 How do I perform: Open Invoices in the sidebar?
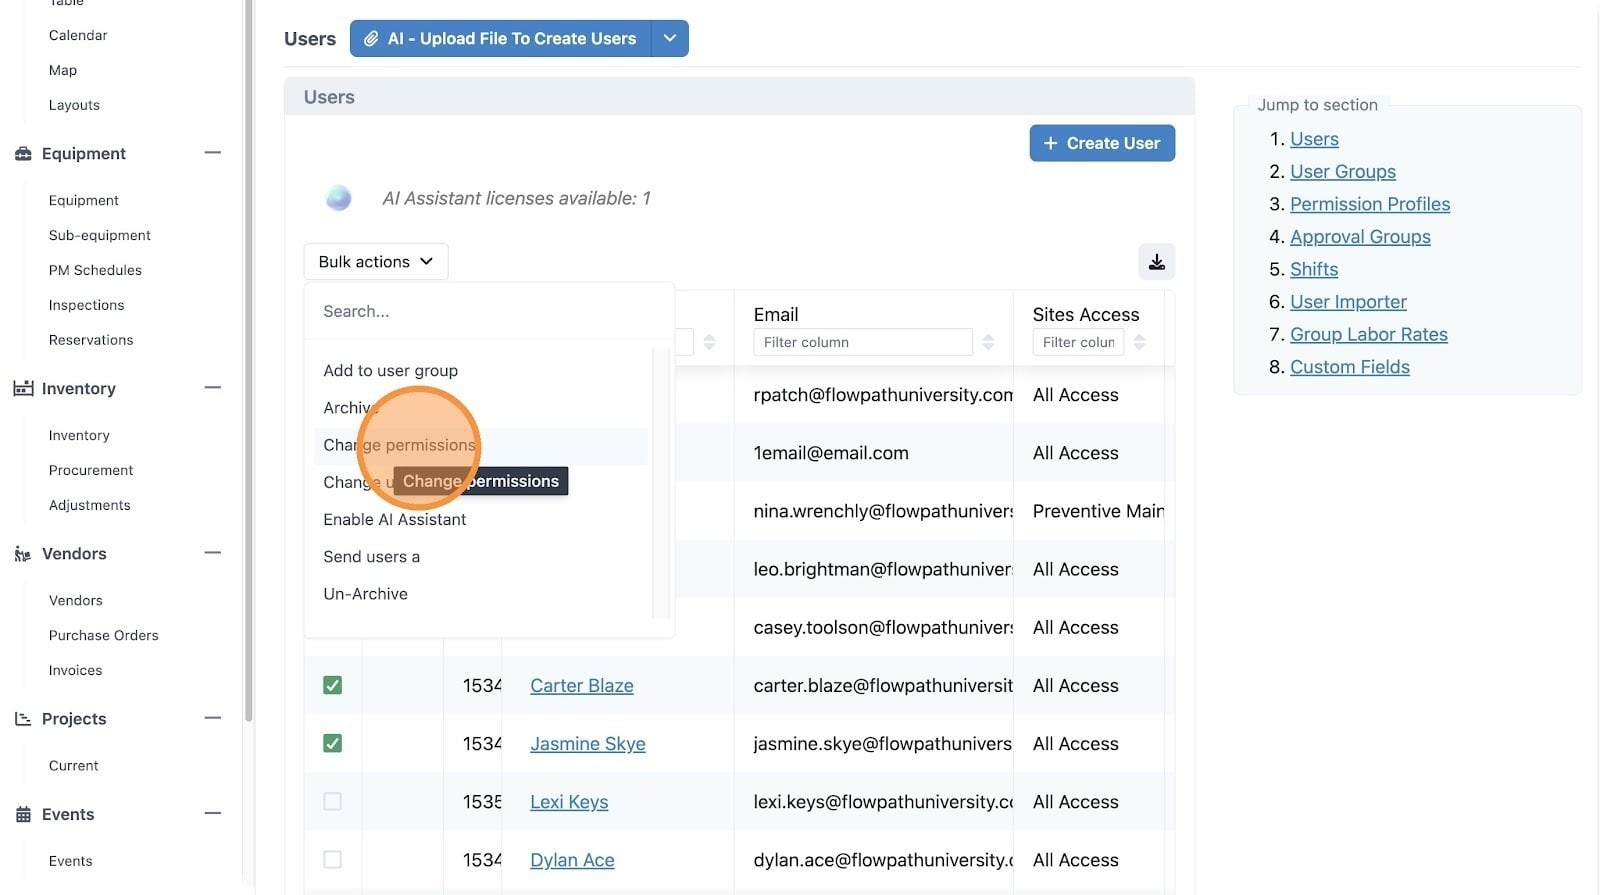76,670
